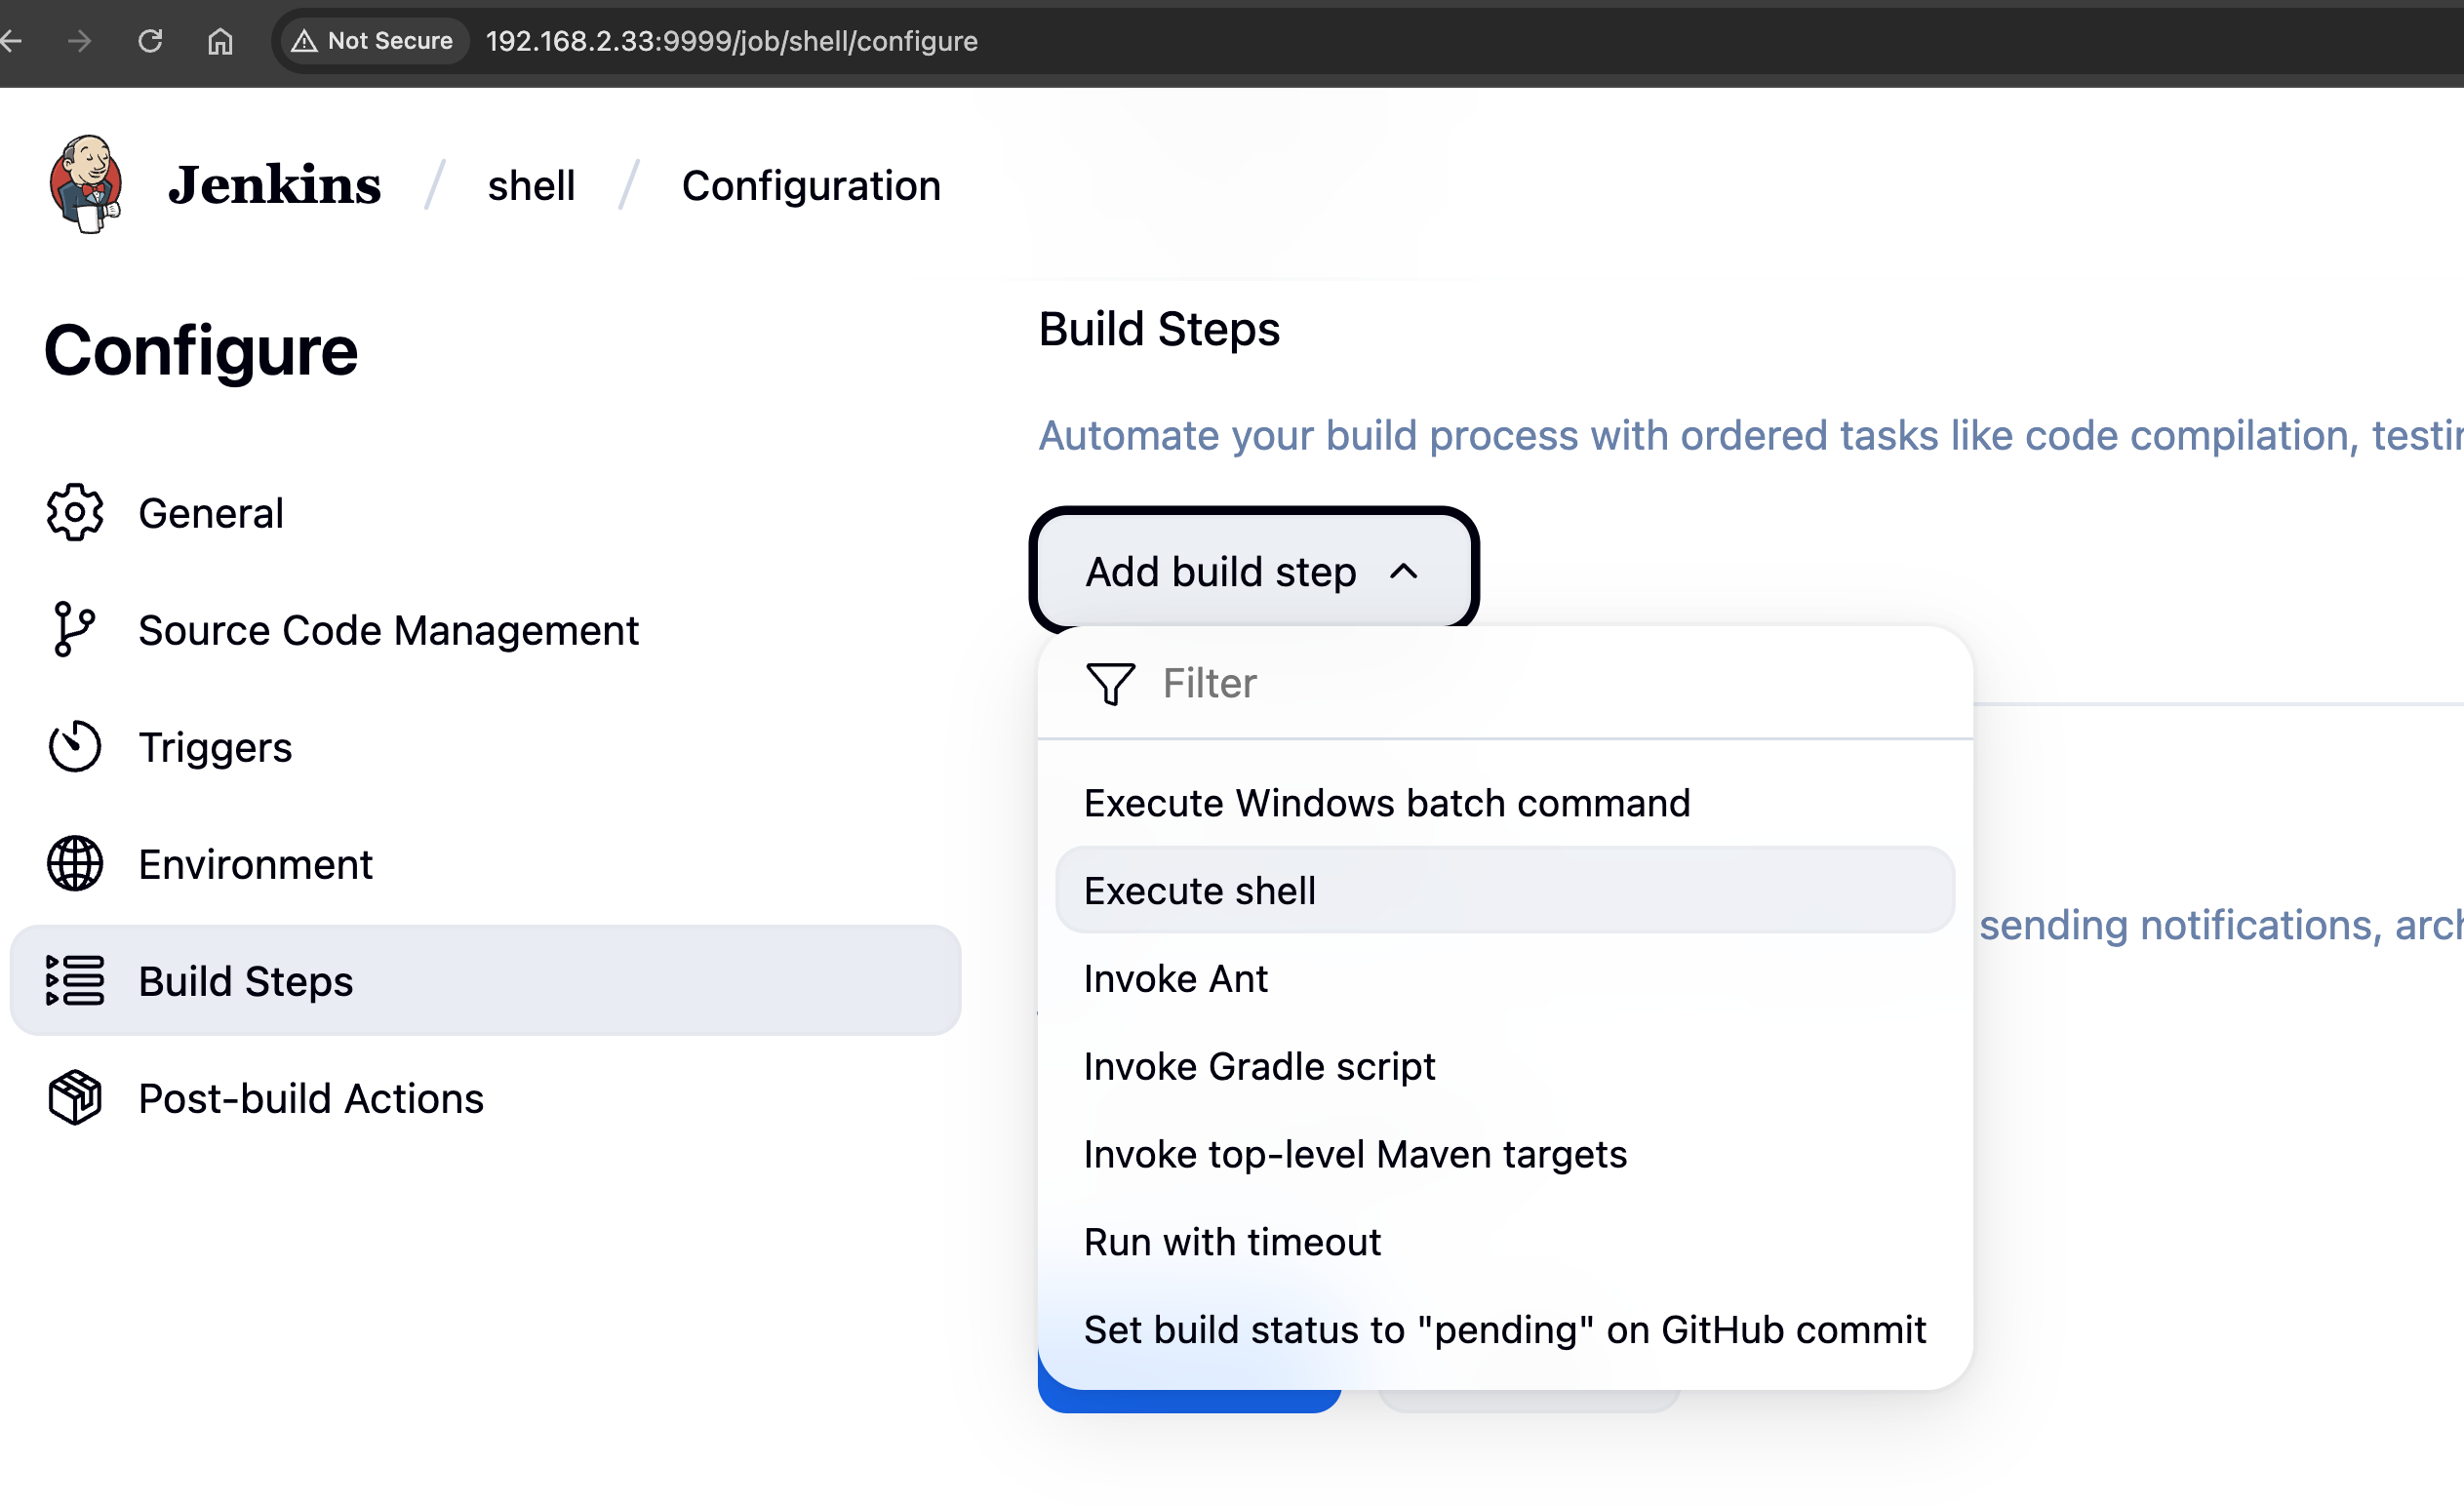
Task: Go to Build Steps sidebar section
Action: 246,981
